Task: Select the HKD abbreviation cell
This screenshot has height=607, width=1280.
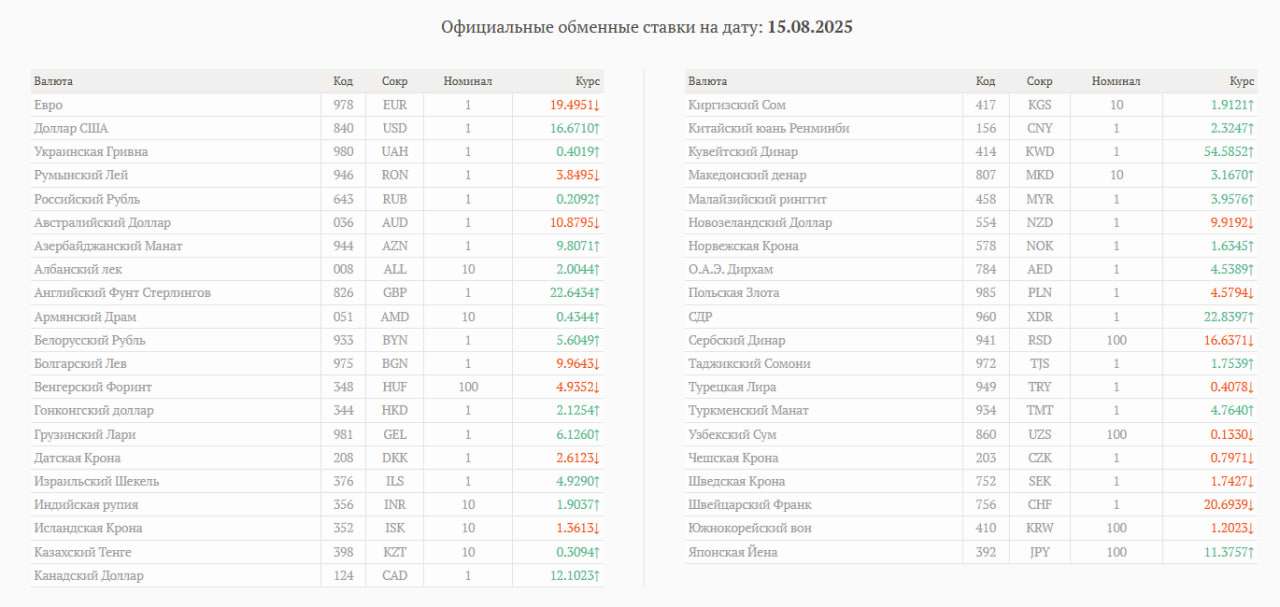Action: 394,411
